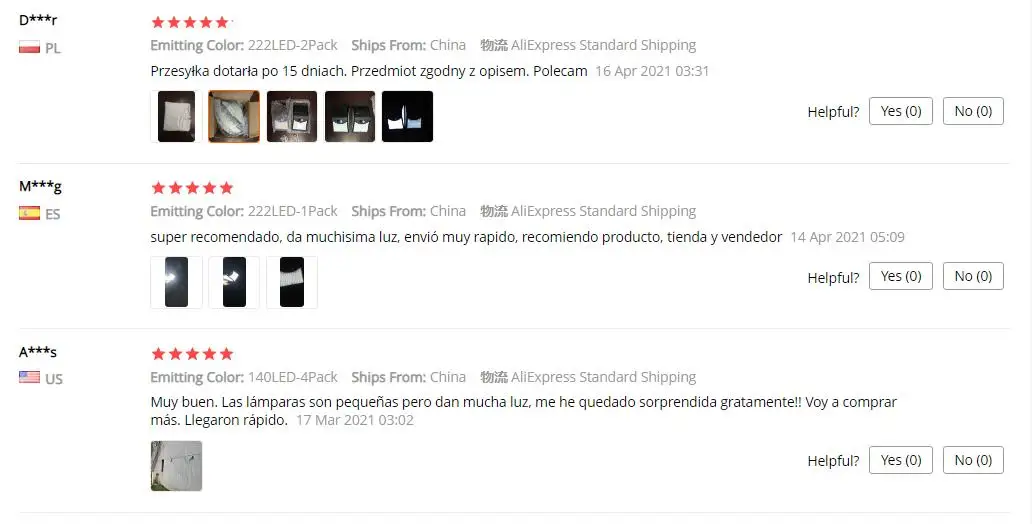The height and width of the screenshot is (524, 1032).
Task: View second photo in M***g's review
Action: (234, 282)
